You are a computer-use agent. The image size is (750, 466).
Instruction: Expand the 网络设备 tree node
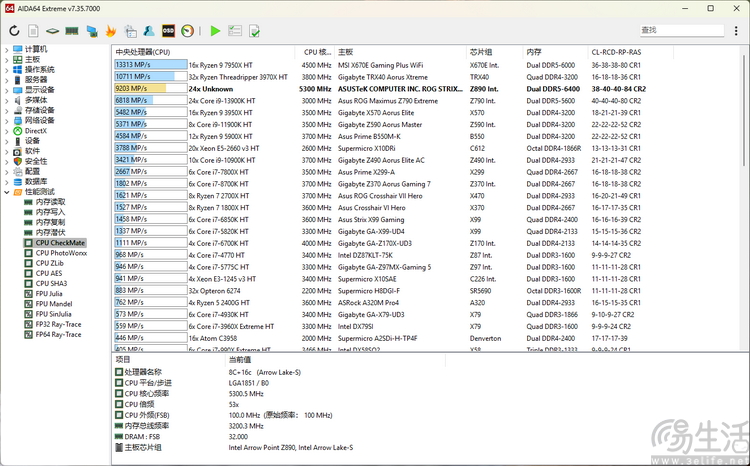[x=7, y=121]
